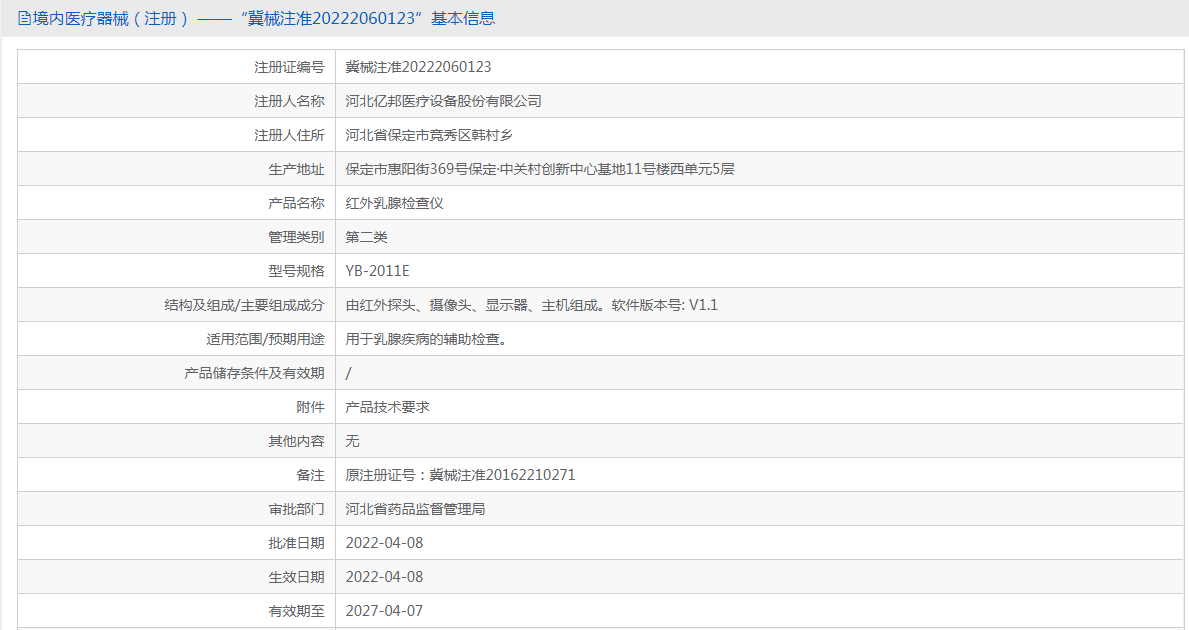Open the "产品技术要求" attachment entry

click(387, 407)
